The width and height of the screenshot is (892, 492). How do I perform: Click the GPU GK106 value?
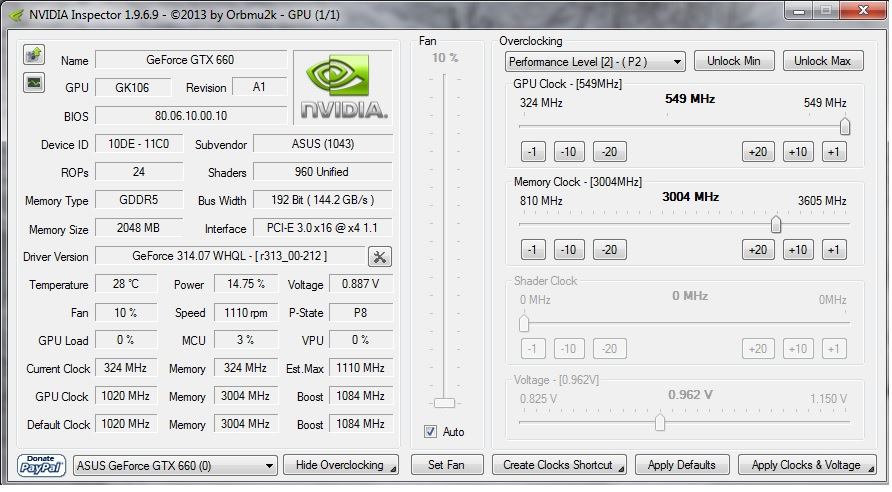click(x=133, y=88)
